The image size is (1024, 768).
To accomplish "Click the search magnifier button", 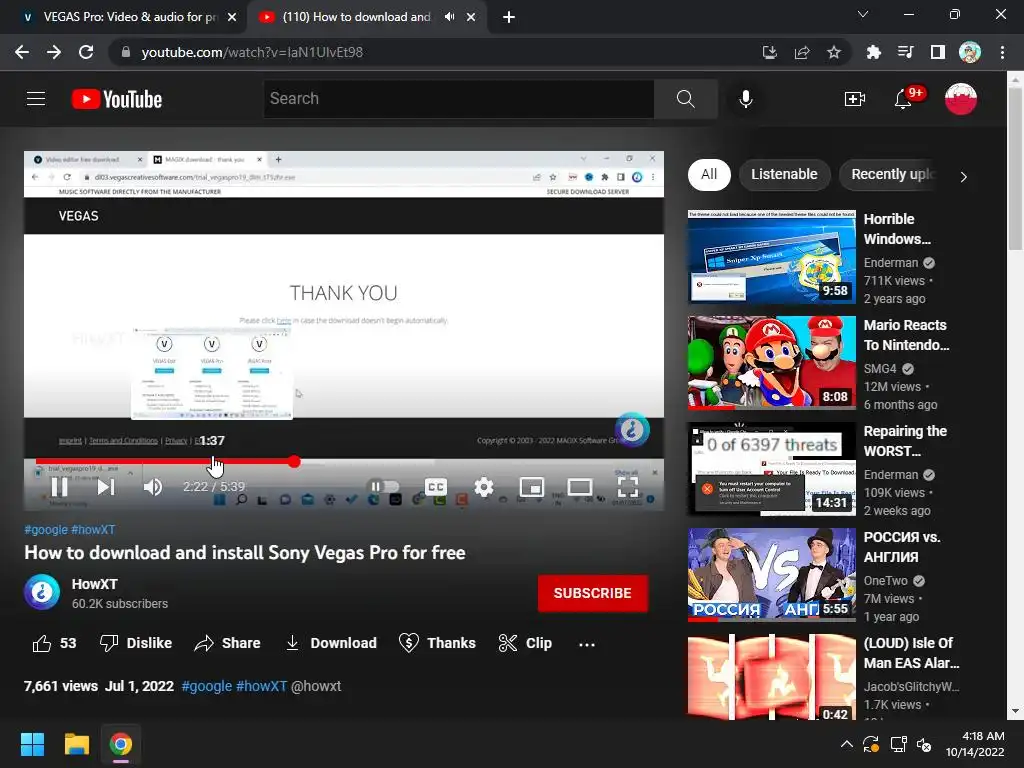I will 685,99.
